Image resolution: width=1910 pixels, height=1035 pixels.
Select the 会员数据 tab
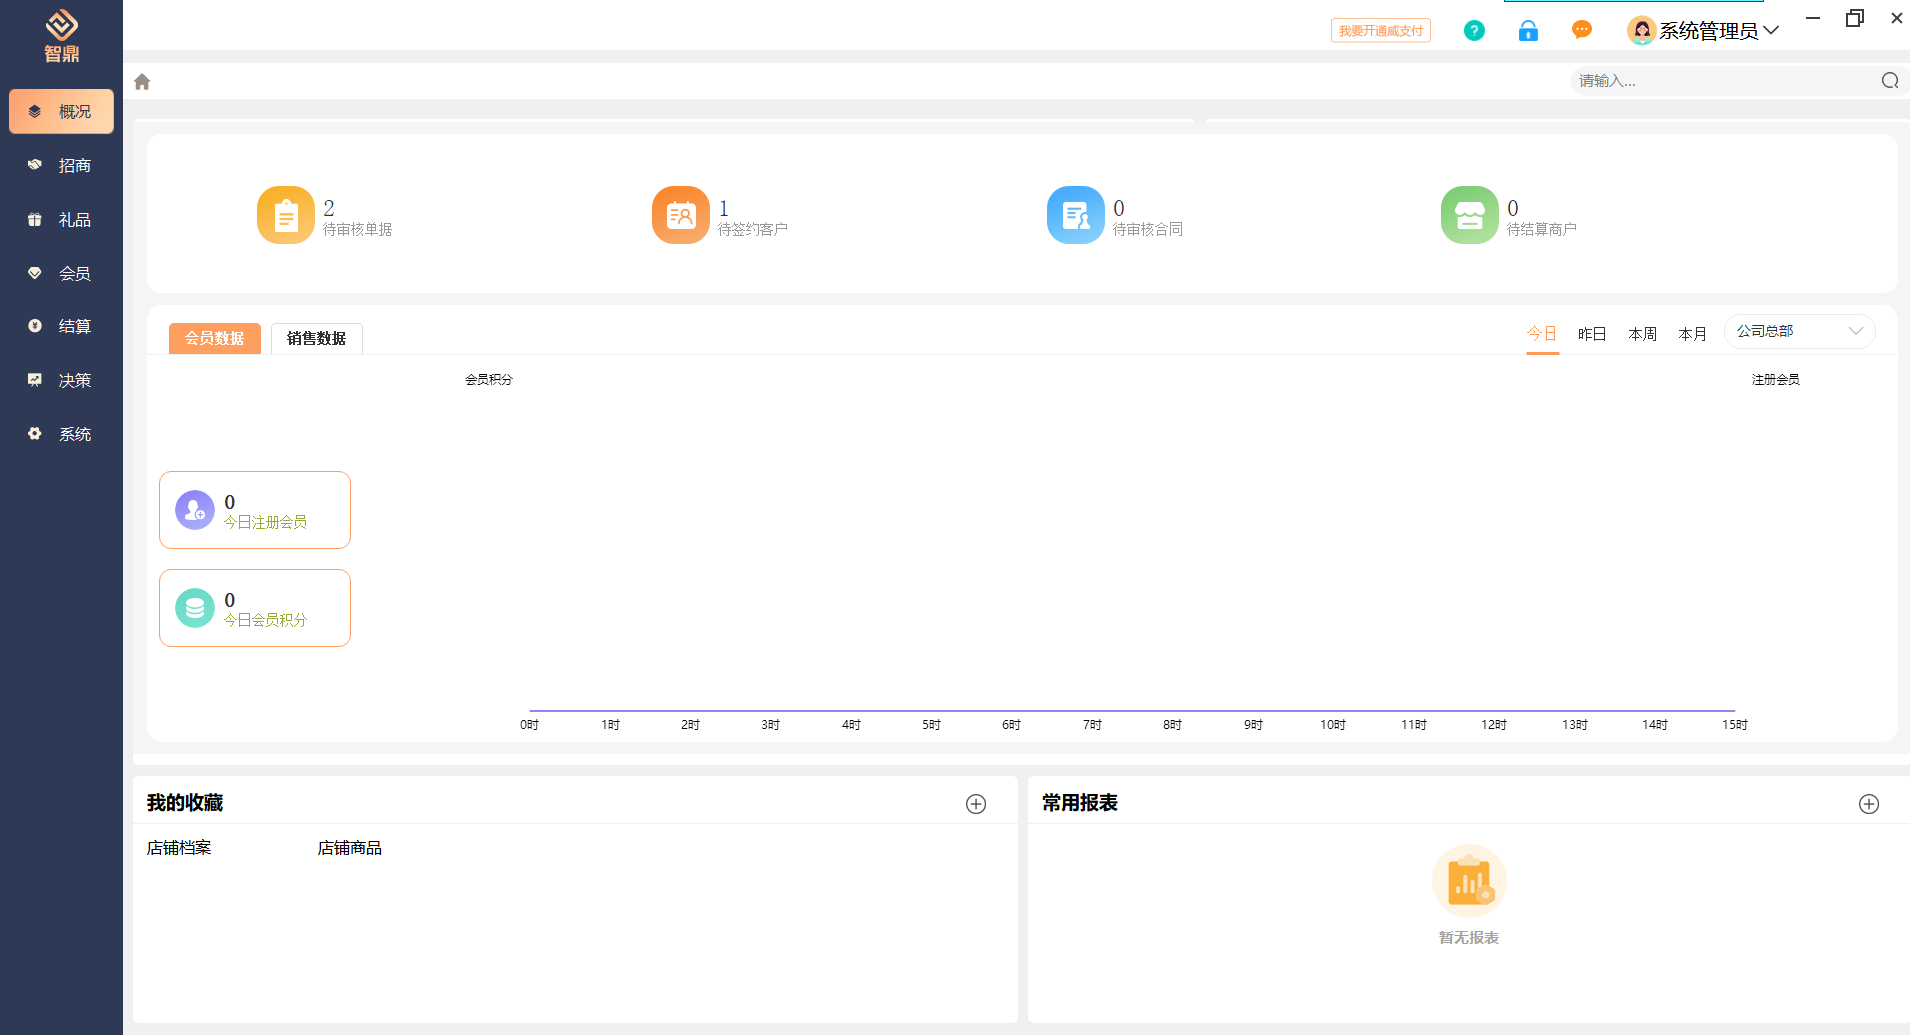[215, 339]
